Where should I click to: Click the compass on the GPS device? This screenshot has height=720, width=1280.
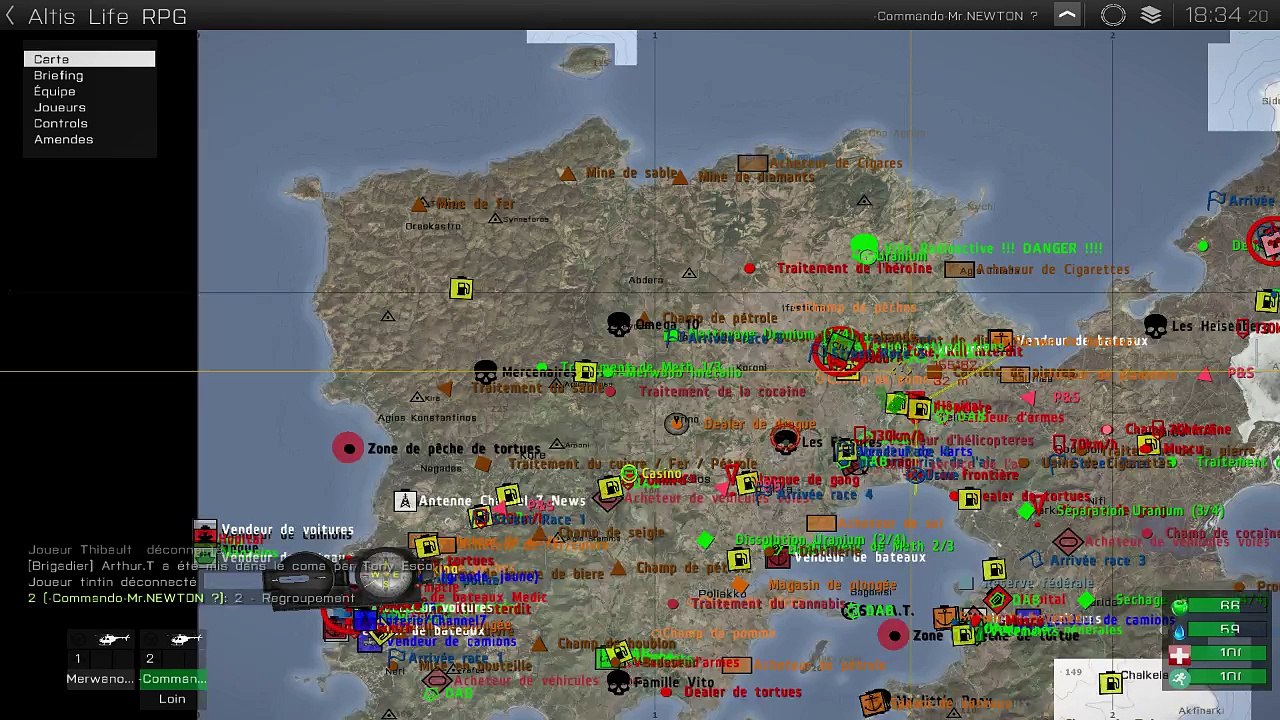[385, 576]
